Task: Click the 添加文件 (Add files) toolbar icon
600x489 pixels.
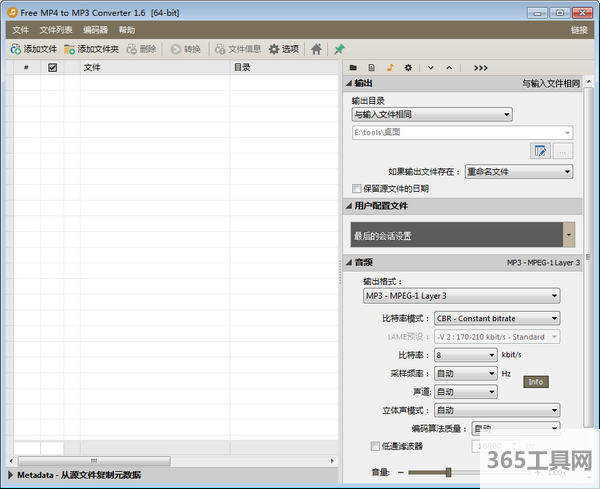Action: (x=33, y=48)
